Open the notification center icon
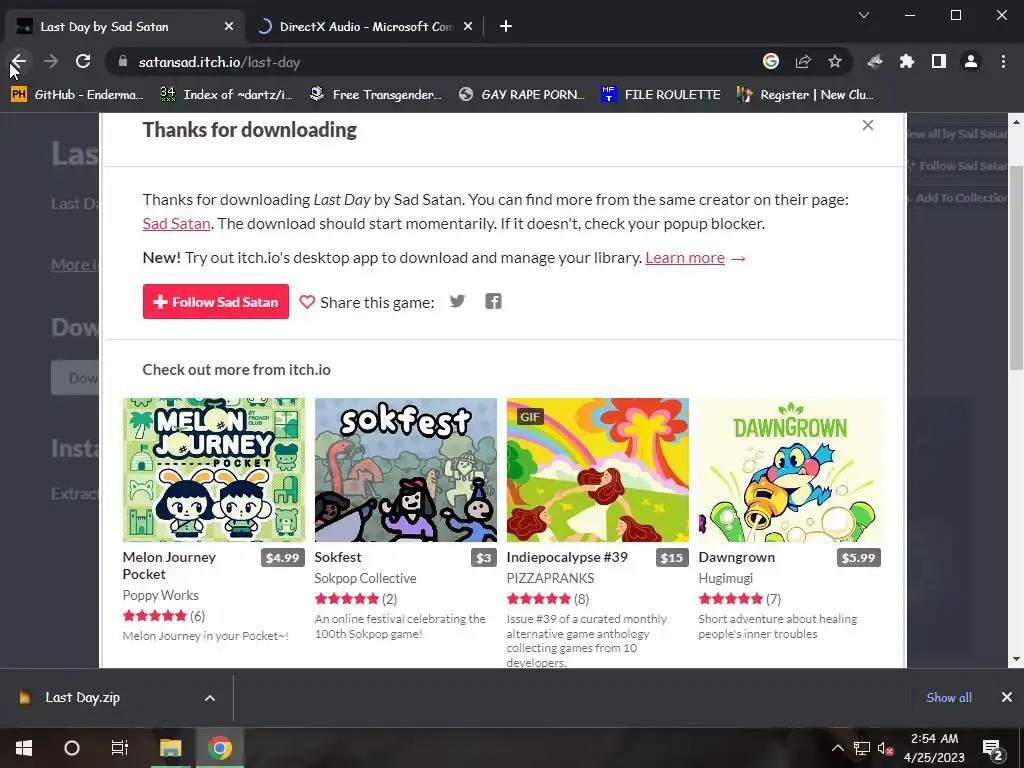Screen dimensions: 1024x768 click(992, 748)
